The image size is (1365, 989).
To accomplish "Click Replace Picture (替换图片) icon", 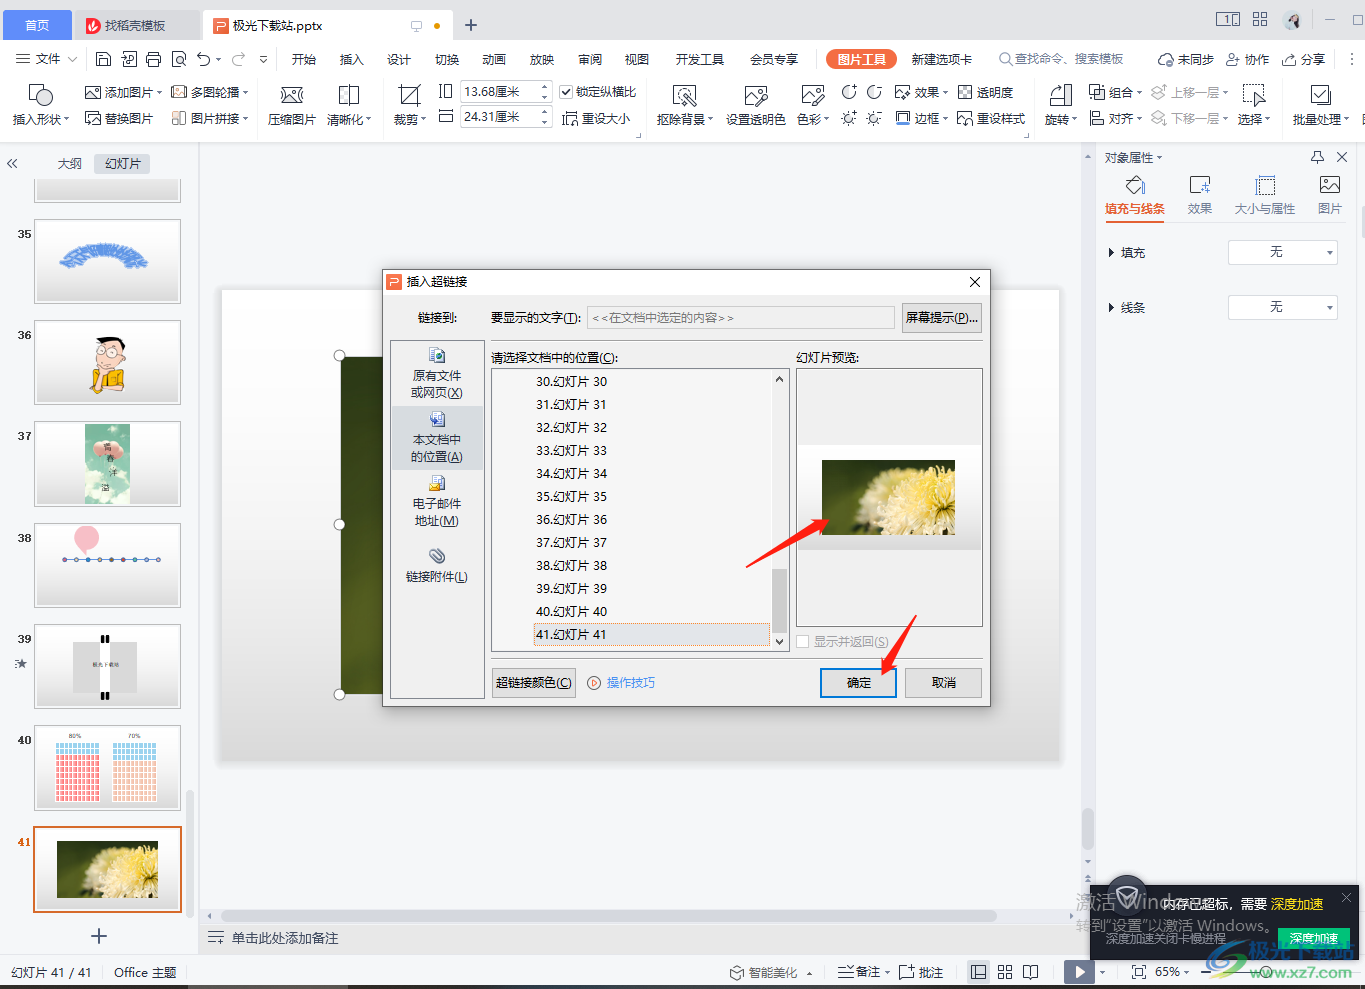I will (x=93, y=118).
